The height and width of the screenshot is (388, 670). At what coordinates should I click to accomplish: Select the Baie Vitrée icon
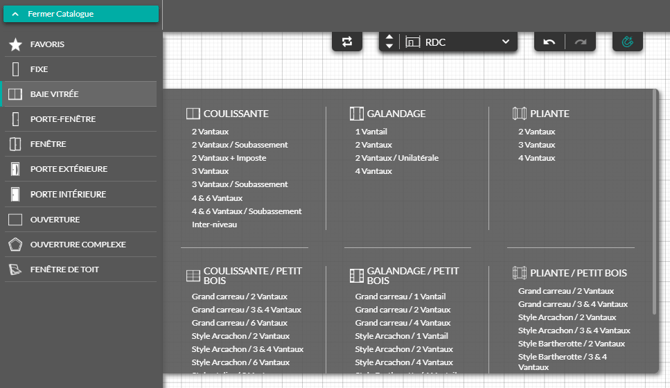click(15, 94)
